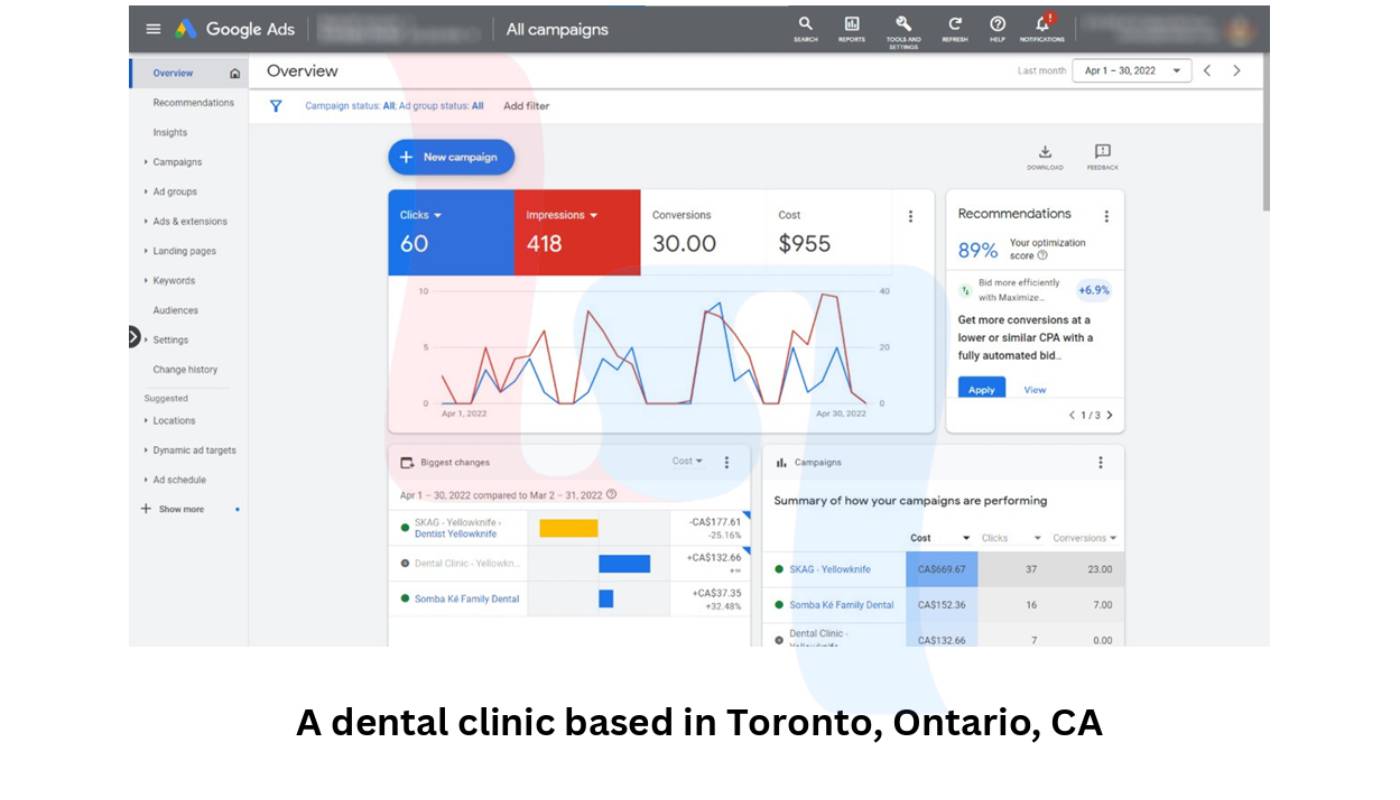Open the Reports icon

point(851,25)
